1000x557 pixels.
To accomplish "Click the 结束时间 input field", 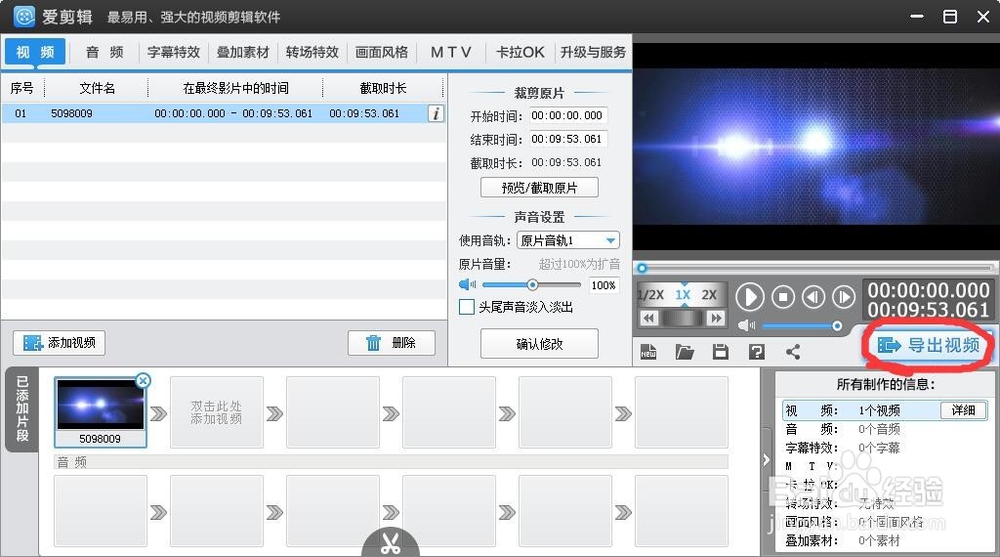I will pyautogui.click(x=567, y=139).
